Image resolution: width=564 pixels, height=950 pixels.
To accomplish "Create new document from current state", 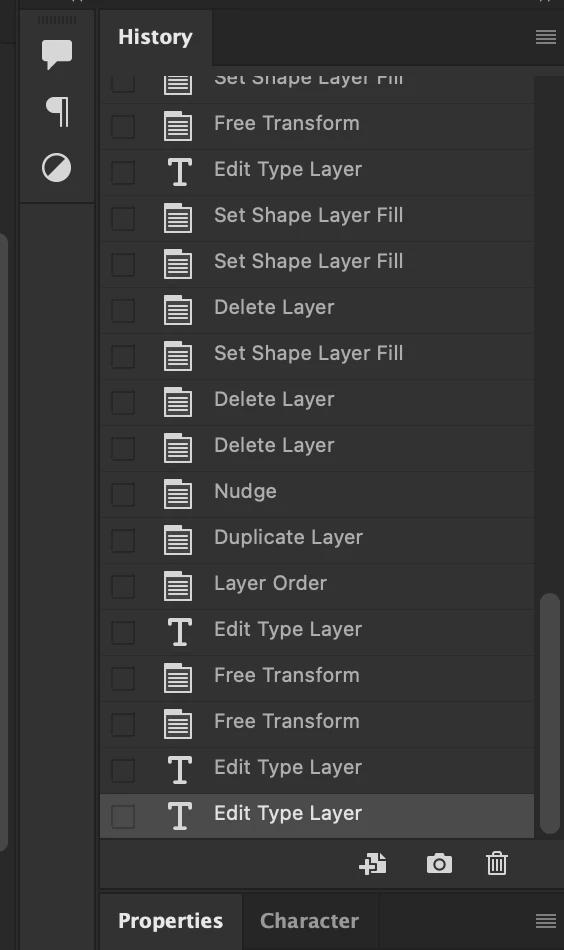I will coord(373,863).
